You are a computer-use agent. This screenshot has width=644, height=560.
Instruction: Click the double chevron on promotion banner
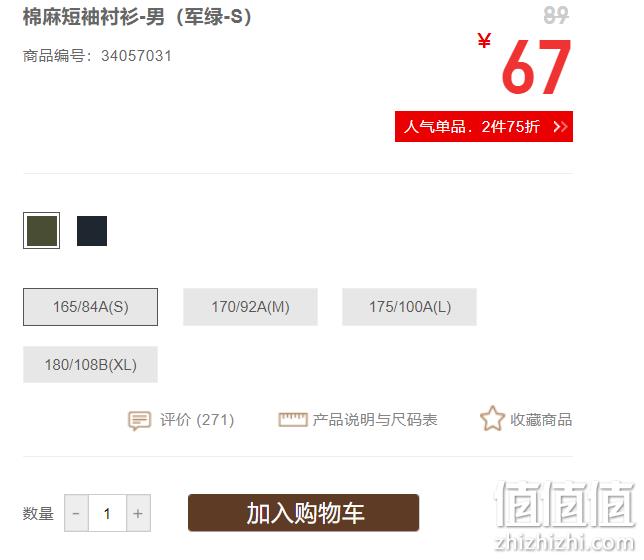click(560, 127)
